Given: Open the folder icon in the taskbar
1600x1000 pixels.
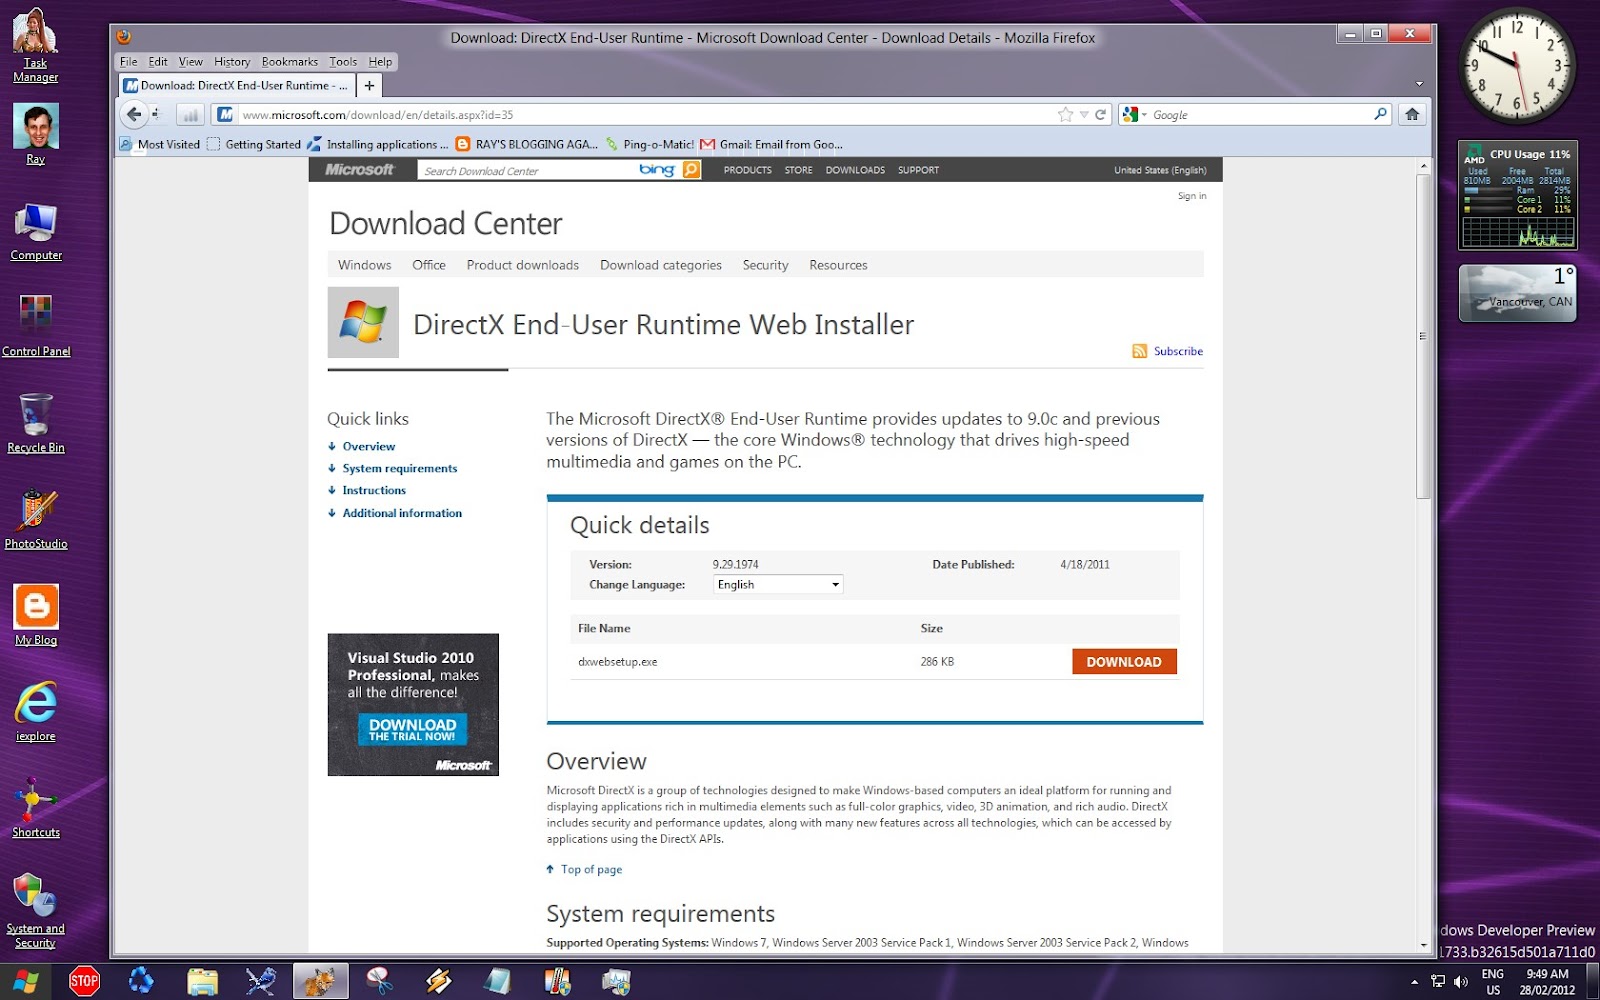Looking at the screenshot, I should click(202, 981).
